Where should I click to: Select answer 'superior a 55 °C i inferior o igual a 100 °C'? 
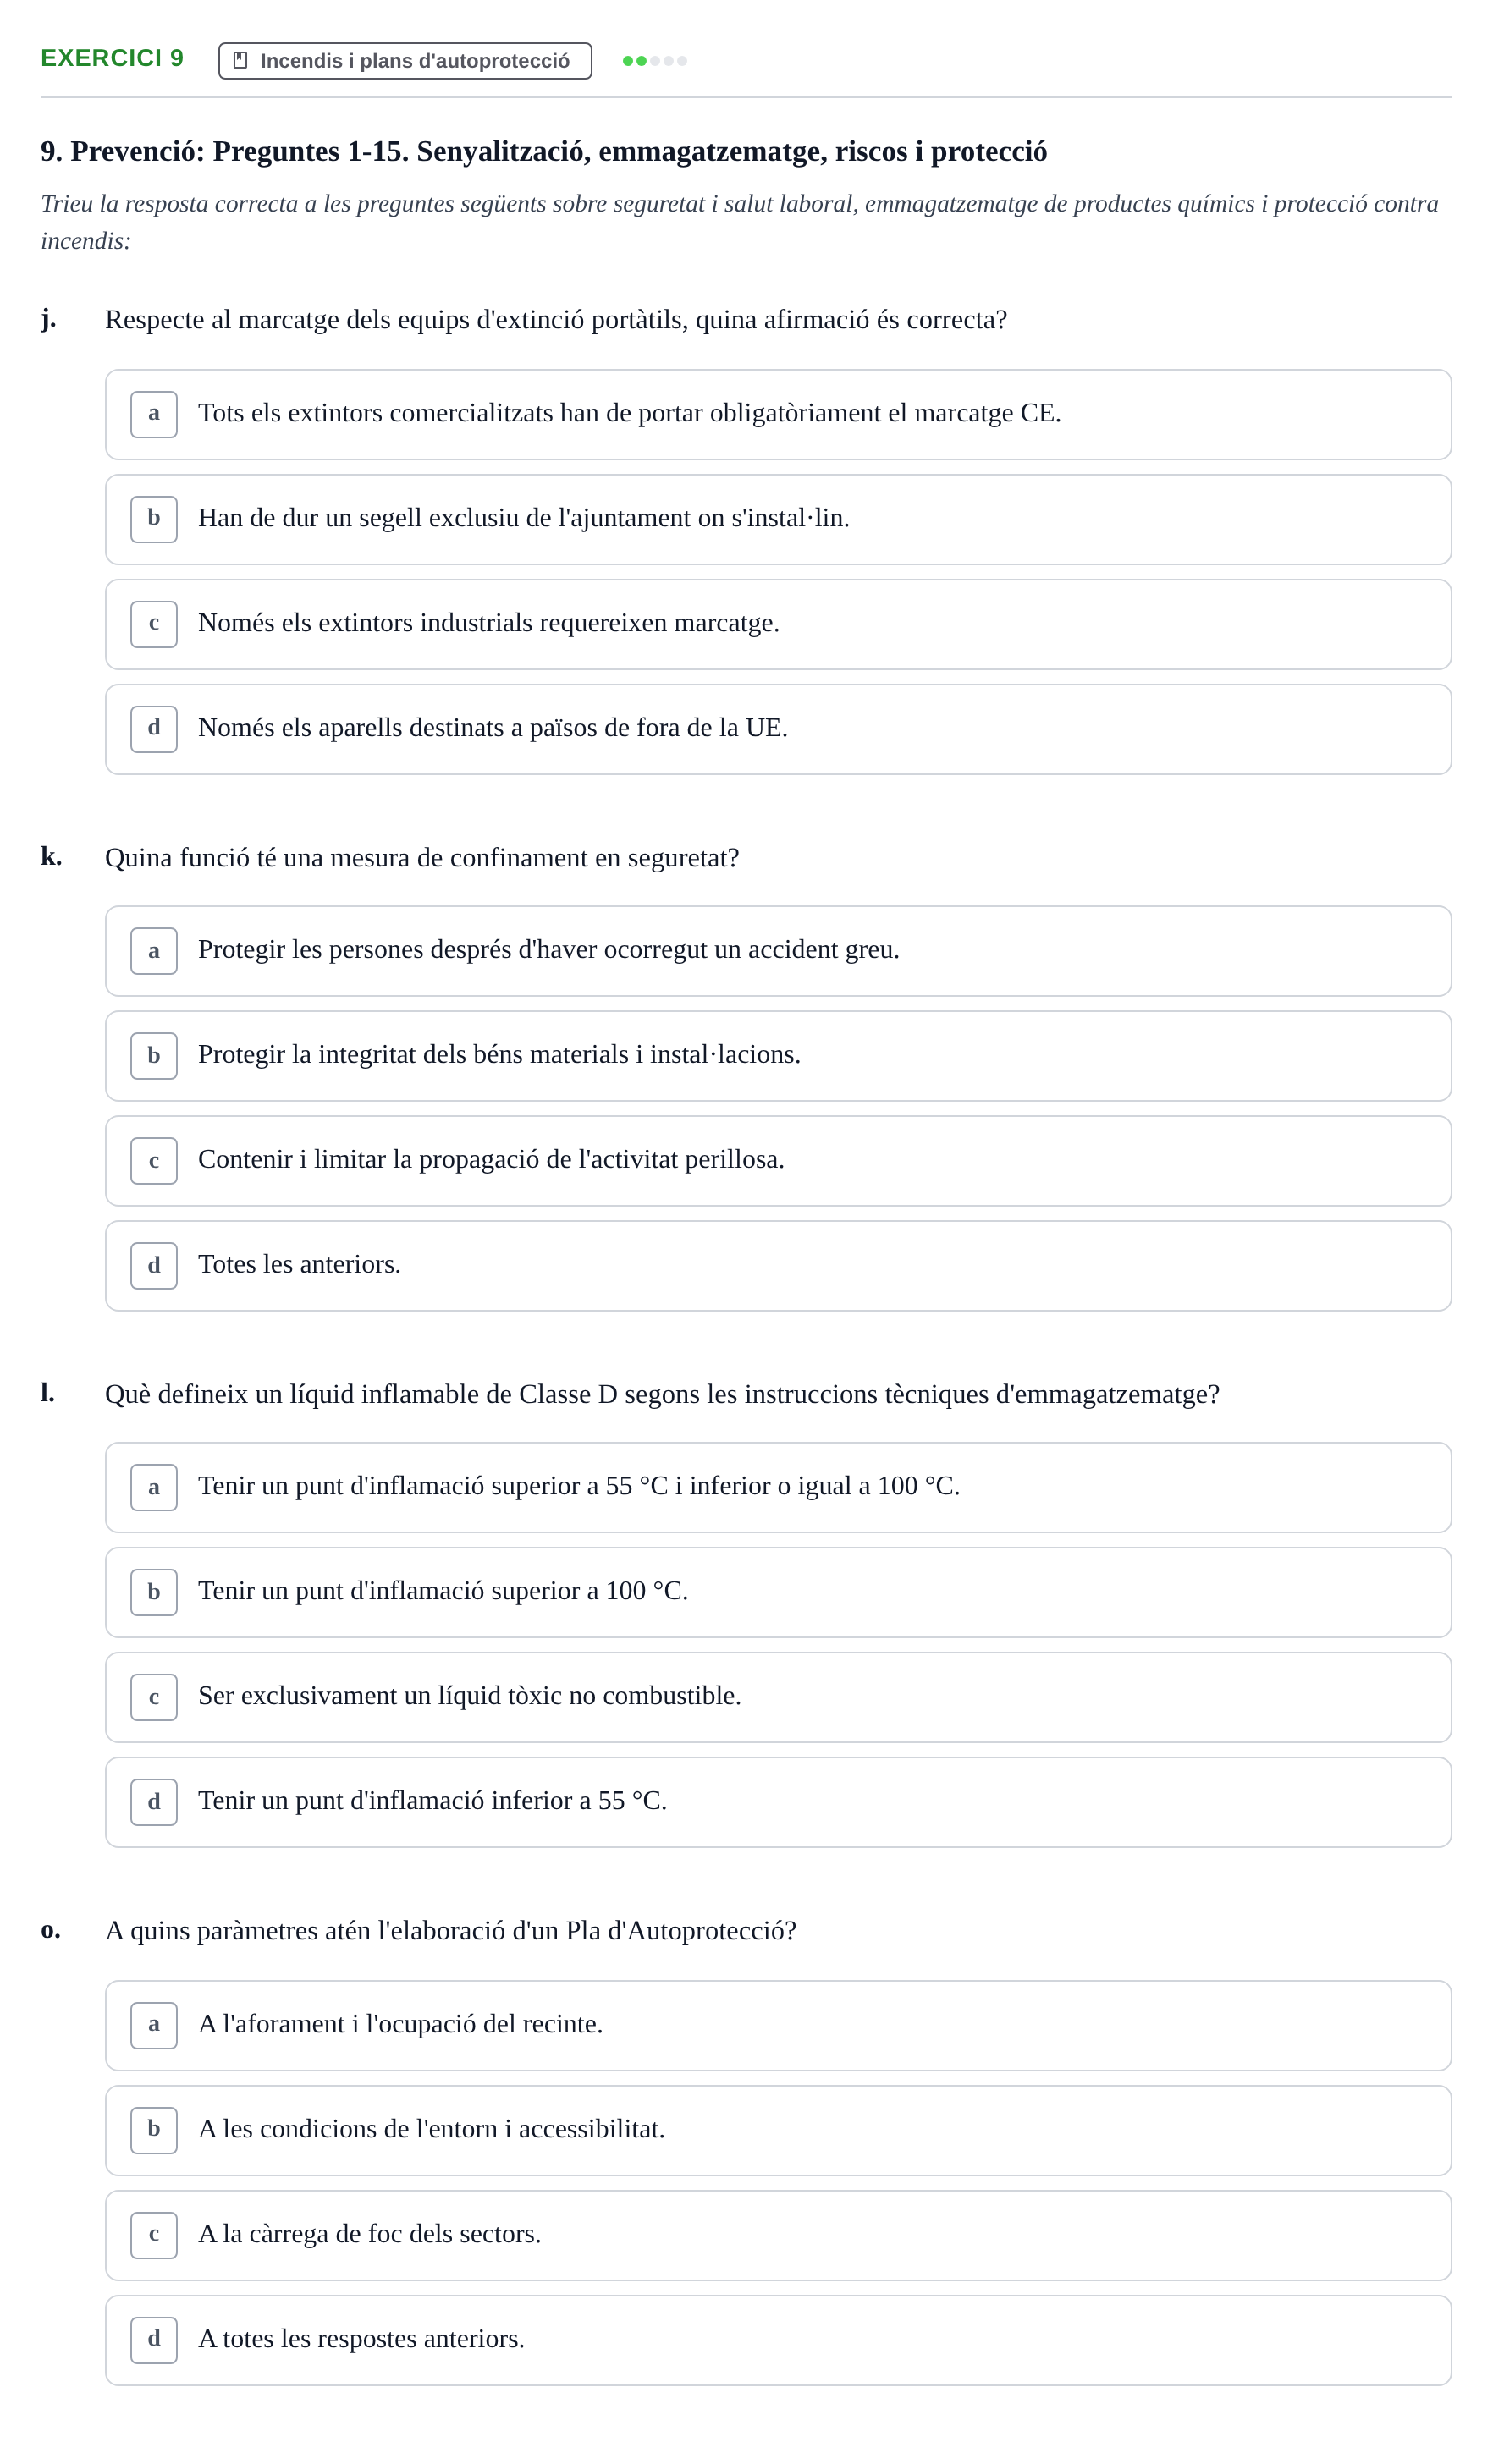click(x=778, y=1488)
